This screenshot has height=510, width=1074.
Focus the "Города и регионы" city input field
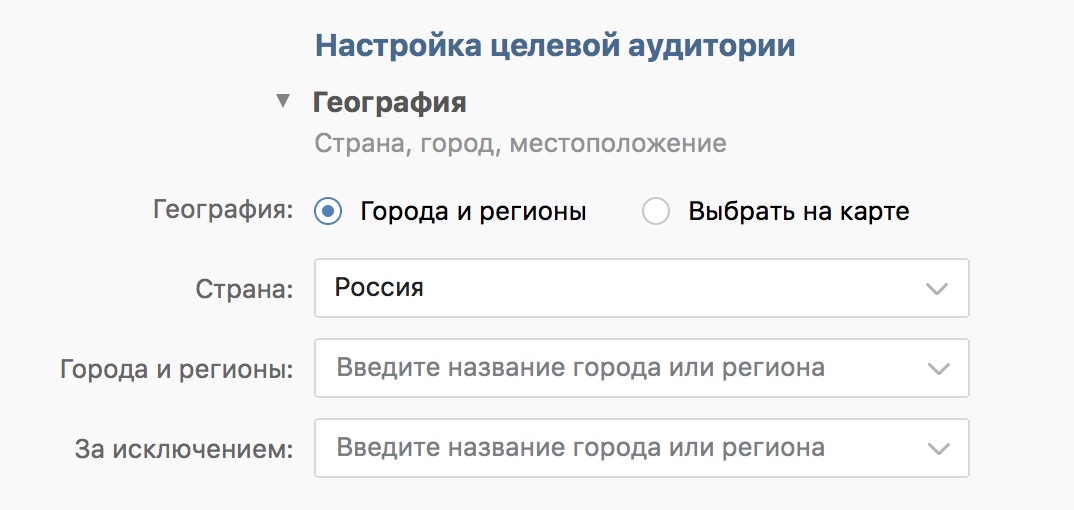pos(620,368)
